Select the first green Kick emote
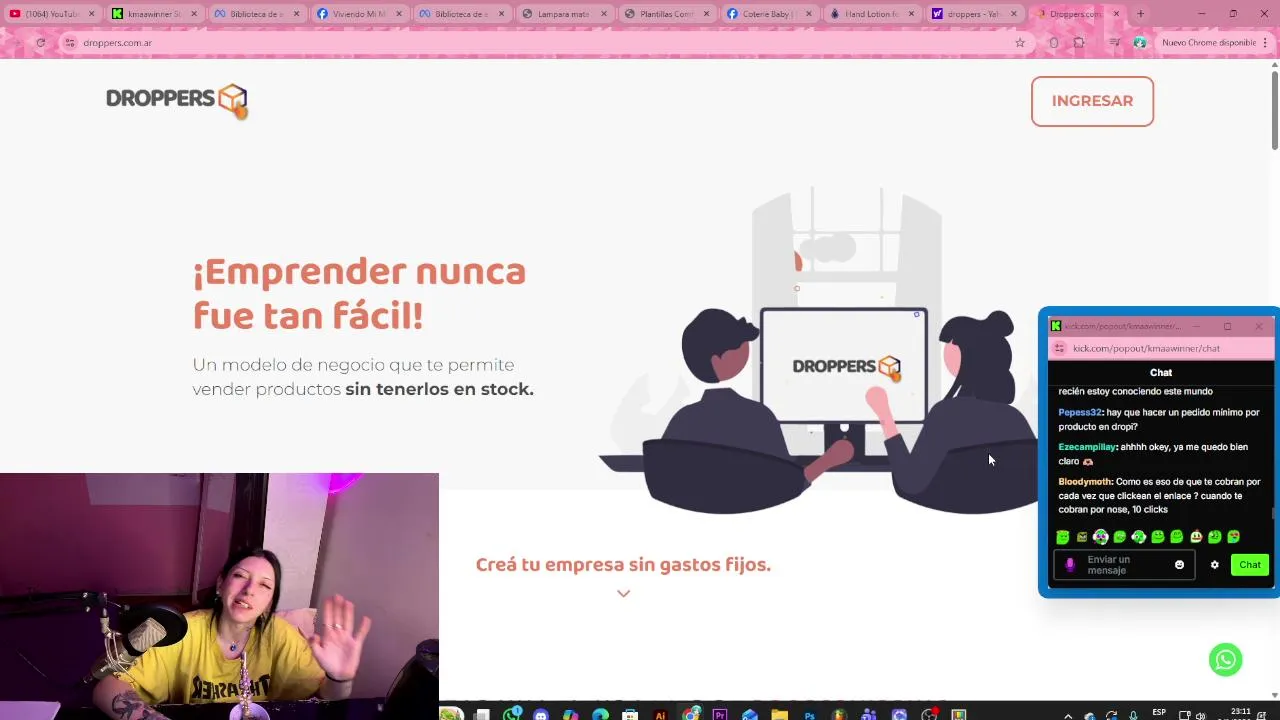The height and width of the screenshot is (720, 1280). coord(1063,537)
